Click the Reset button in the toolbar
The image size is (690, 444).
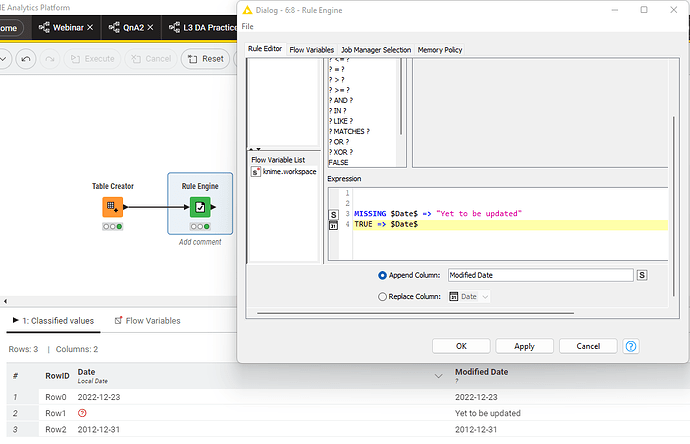coord(206,59)
